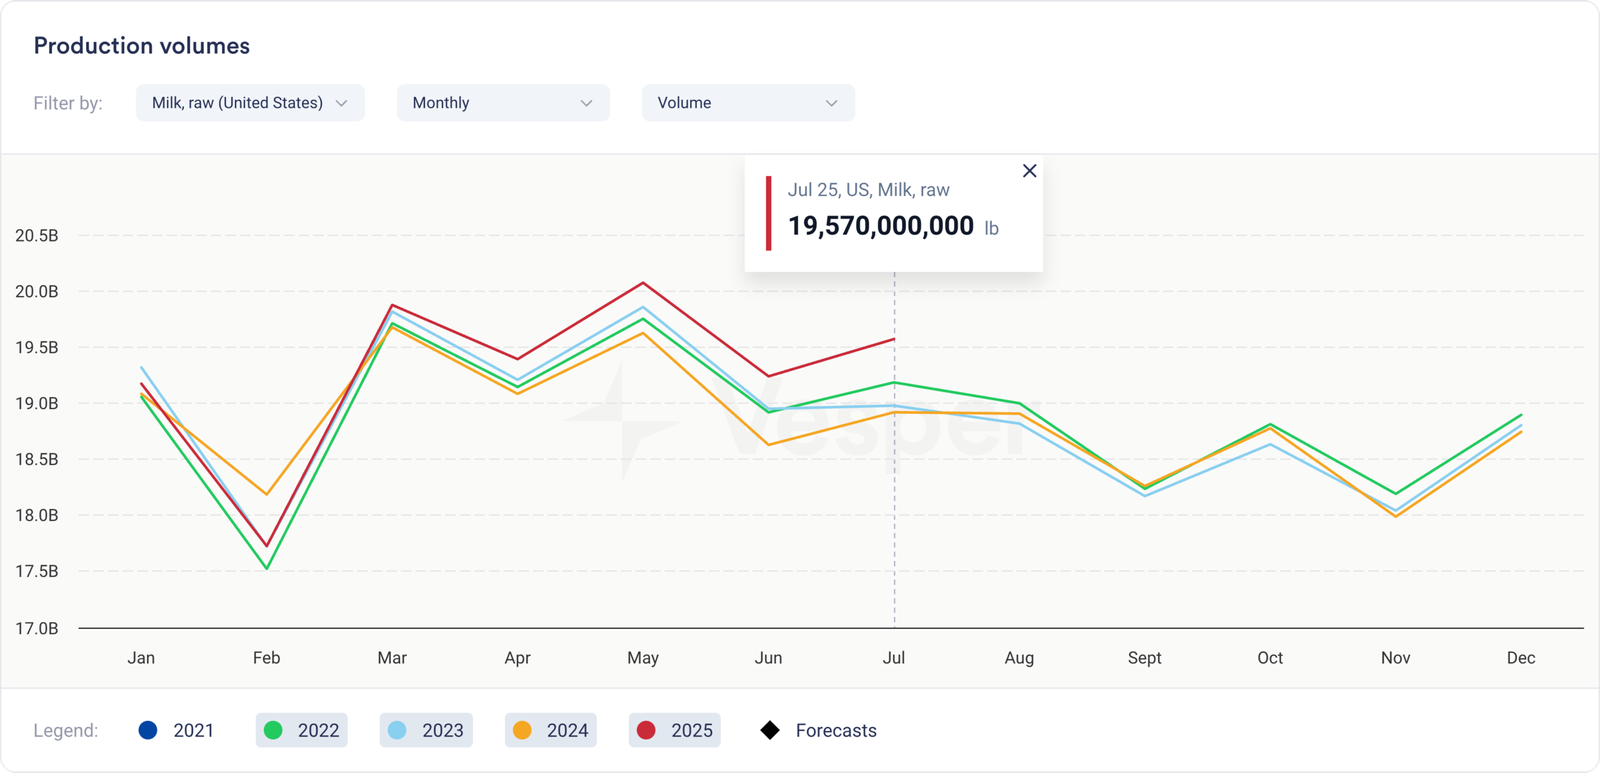The image size is (1600, 773).
Task: Toggle the 2021 legend series
Action: (x=177, y=730)
